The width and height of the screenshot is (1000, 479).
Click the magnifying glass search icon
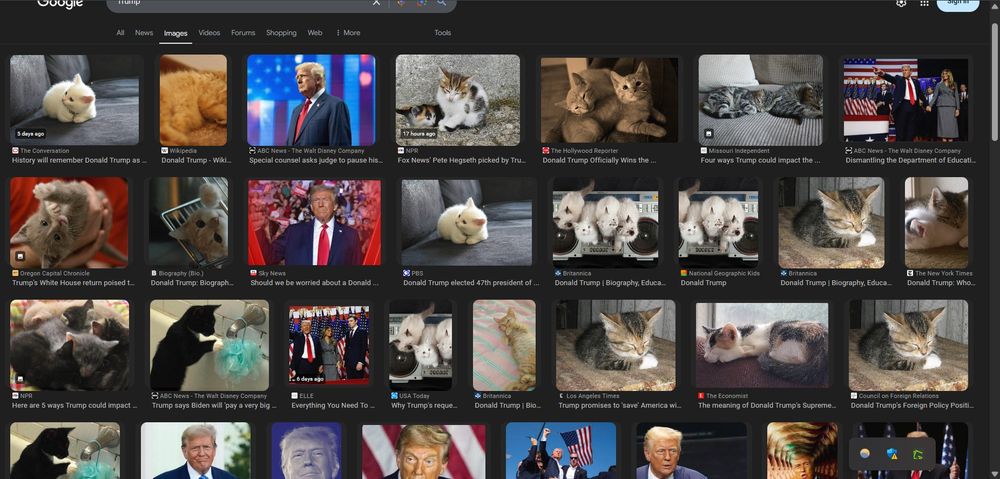[x=442, y=3]
